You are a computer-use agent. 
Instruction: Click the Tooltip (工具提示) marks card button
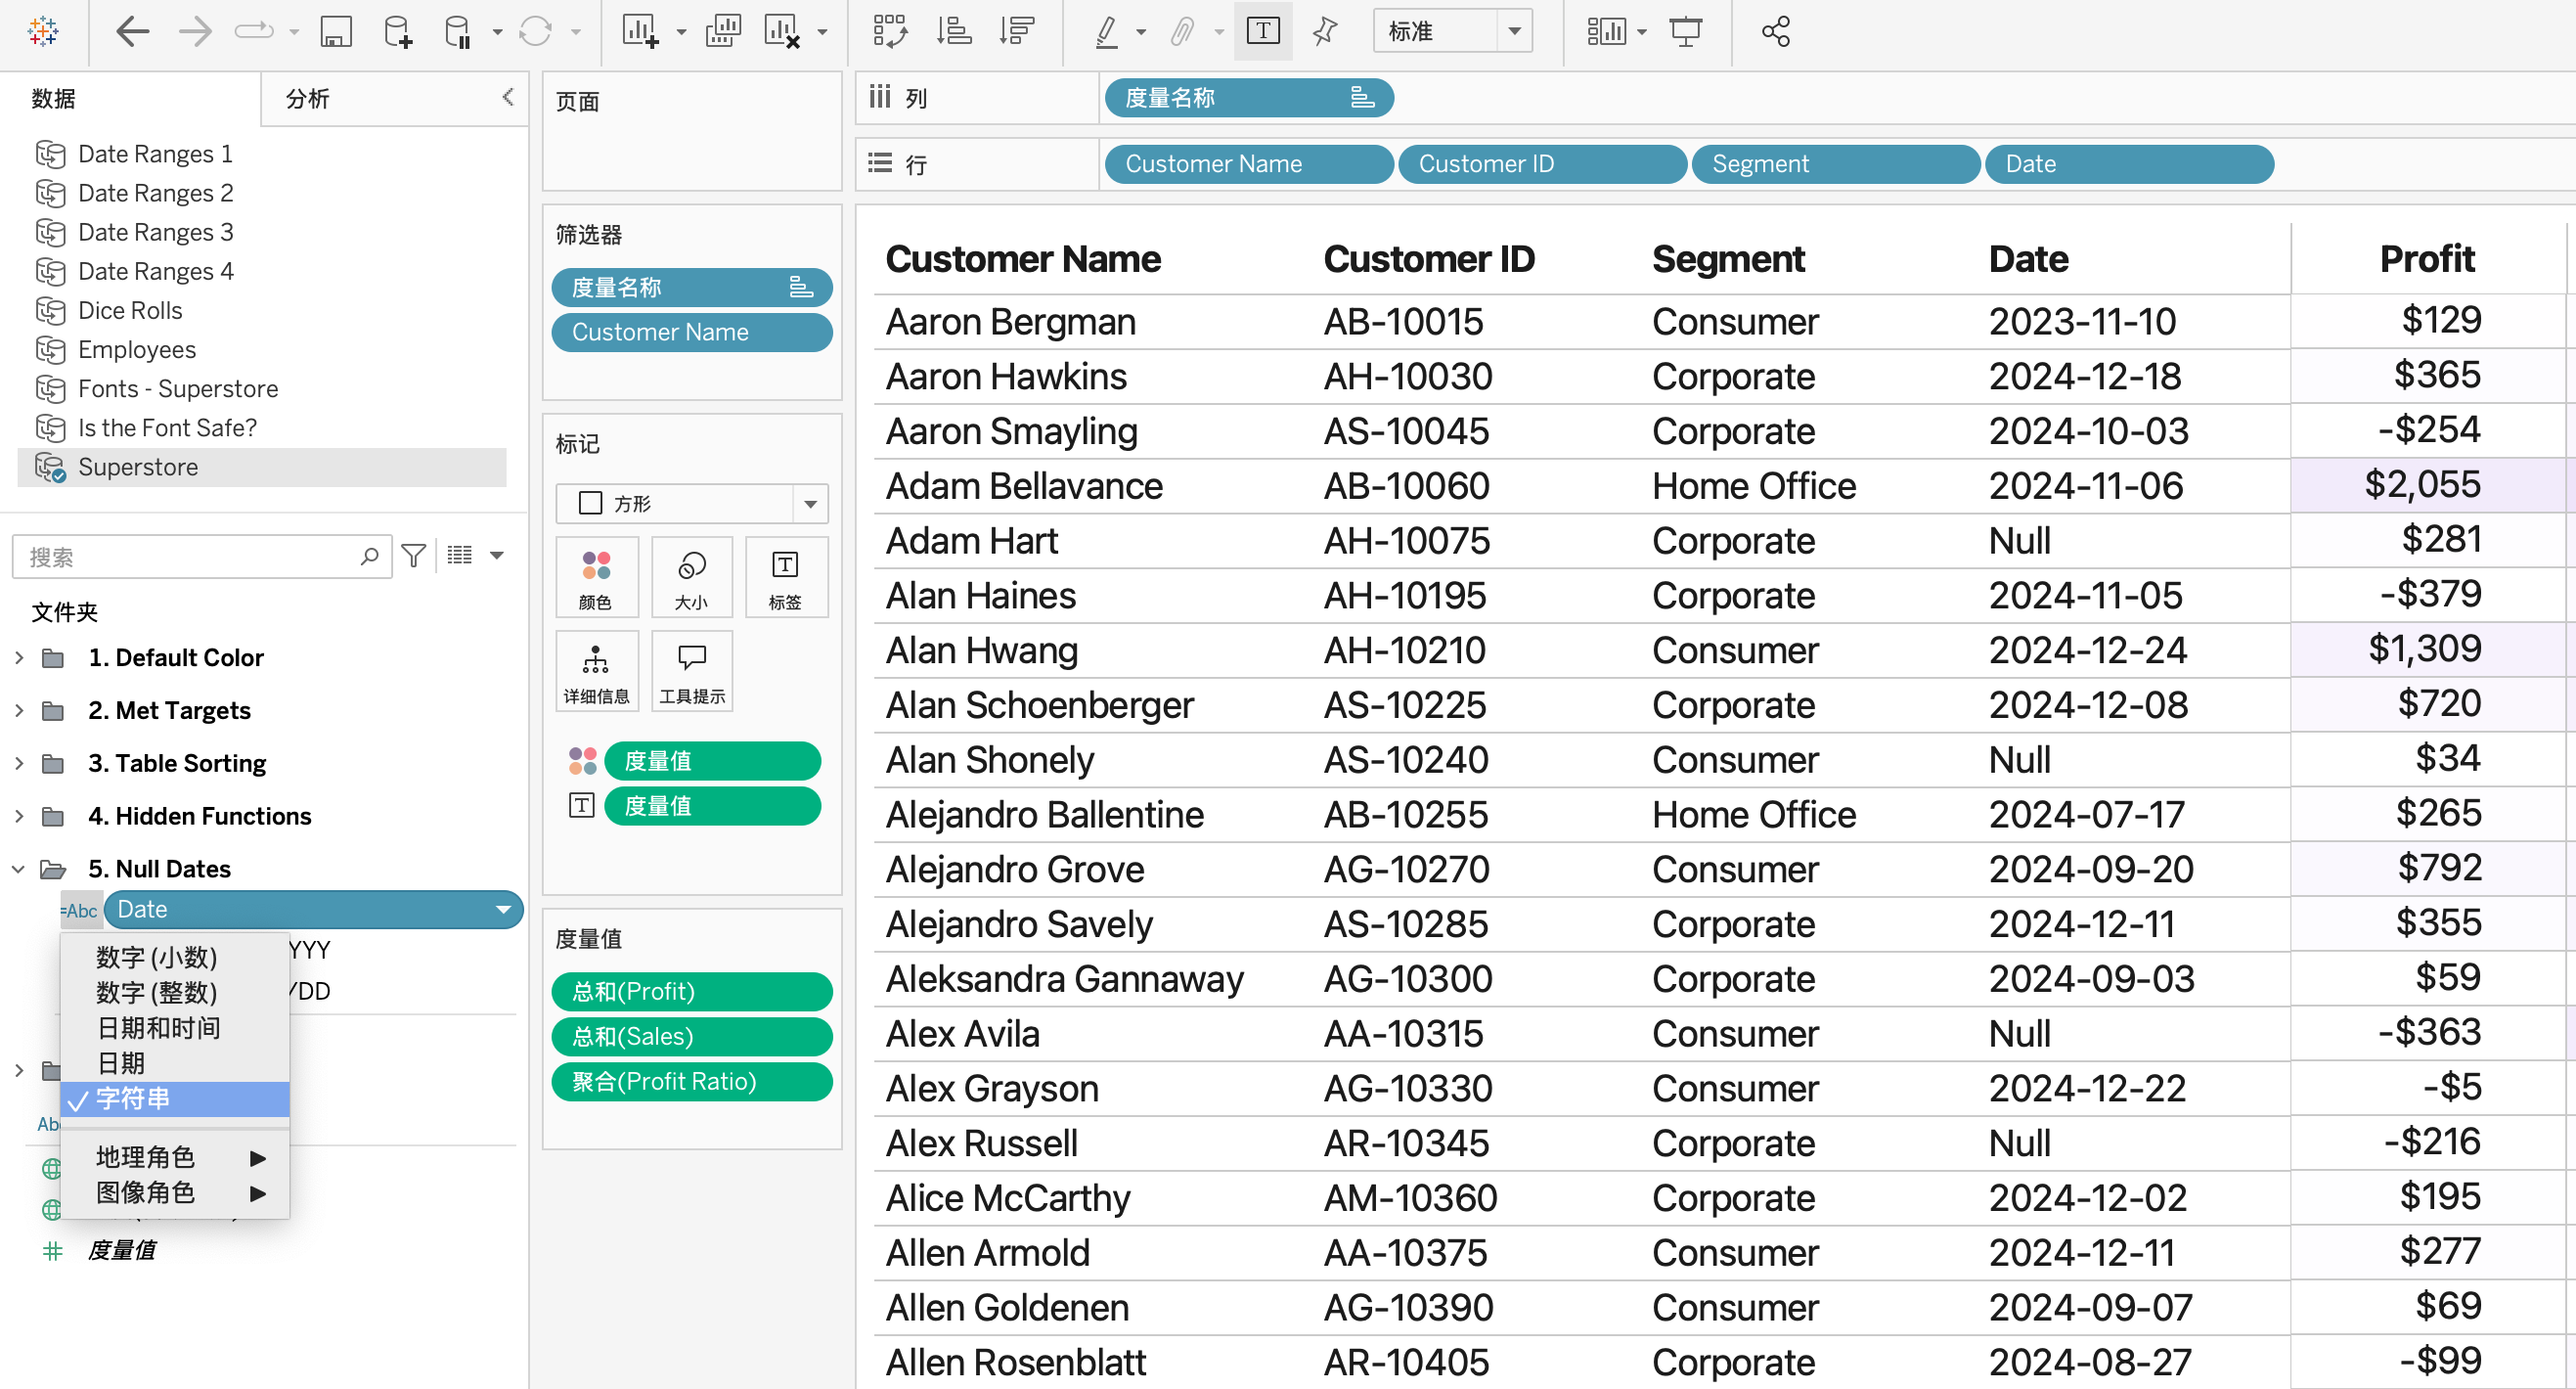click(x=692, y=672)
